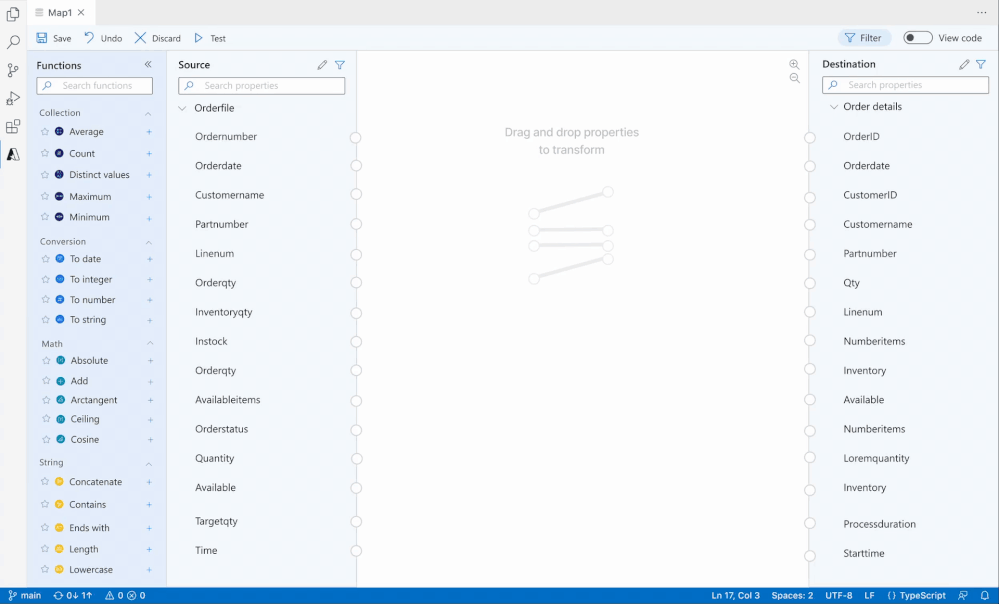
Task: Open Run and Debug icon in activity bar
Action: [13, 98]
